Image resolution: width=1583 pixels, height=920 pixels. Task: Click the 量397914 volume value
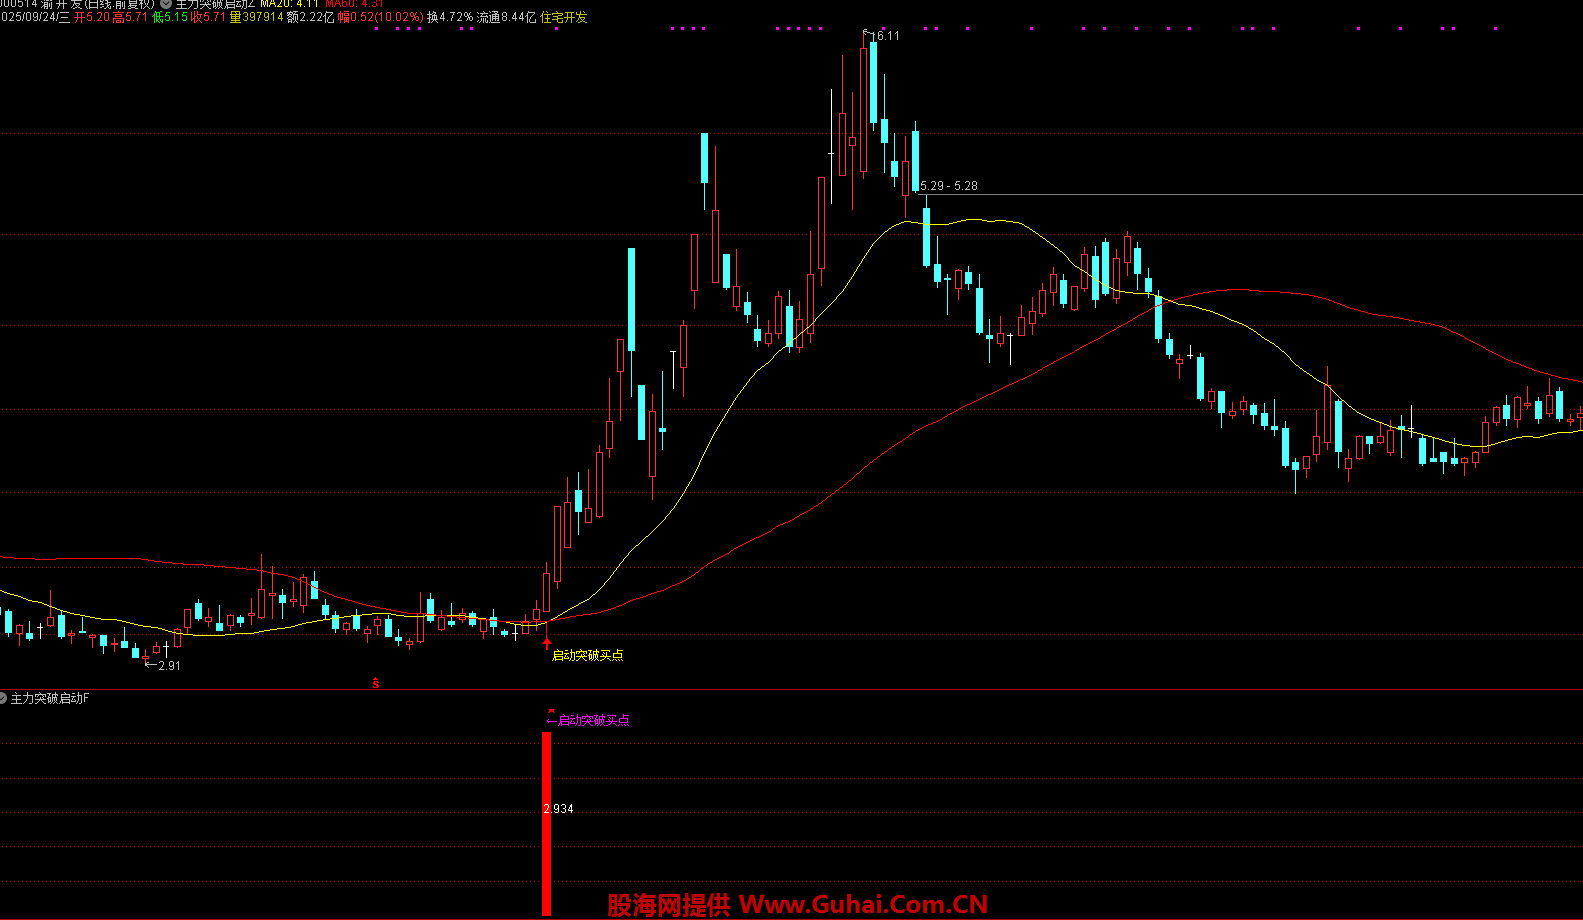256,17
